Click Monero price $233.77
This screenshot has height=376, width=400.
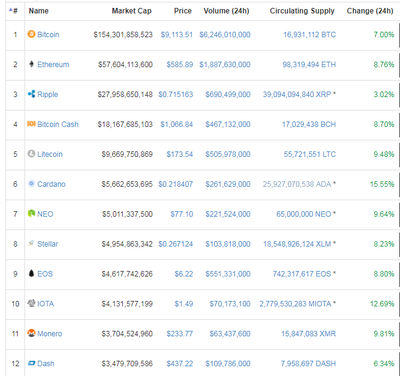coord(180,334)
